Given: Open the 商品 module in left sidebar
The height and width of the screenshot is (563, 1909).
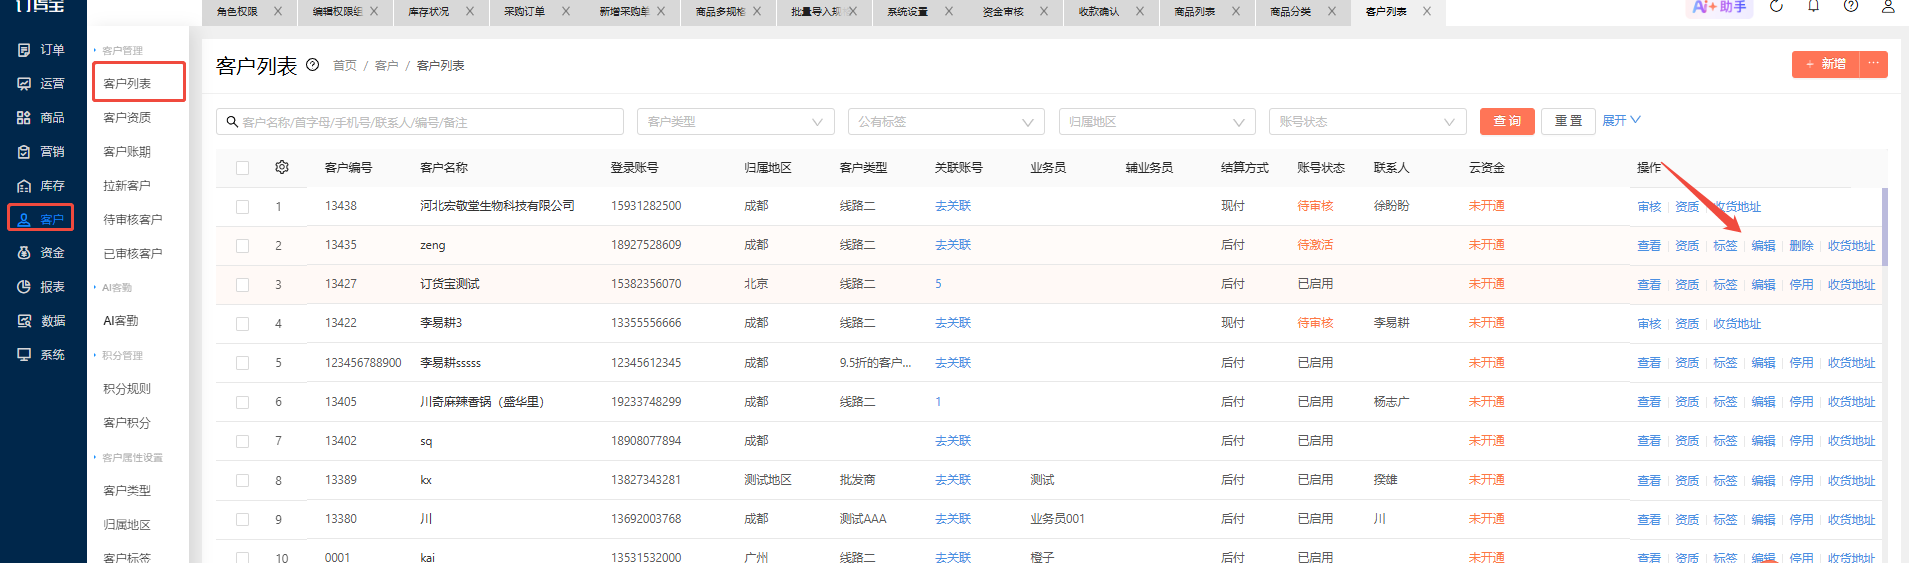Looking at the screenshot, I should [42, 118].
